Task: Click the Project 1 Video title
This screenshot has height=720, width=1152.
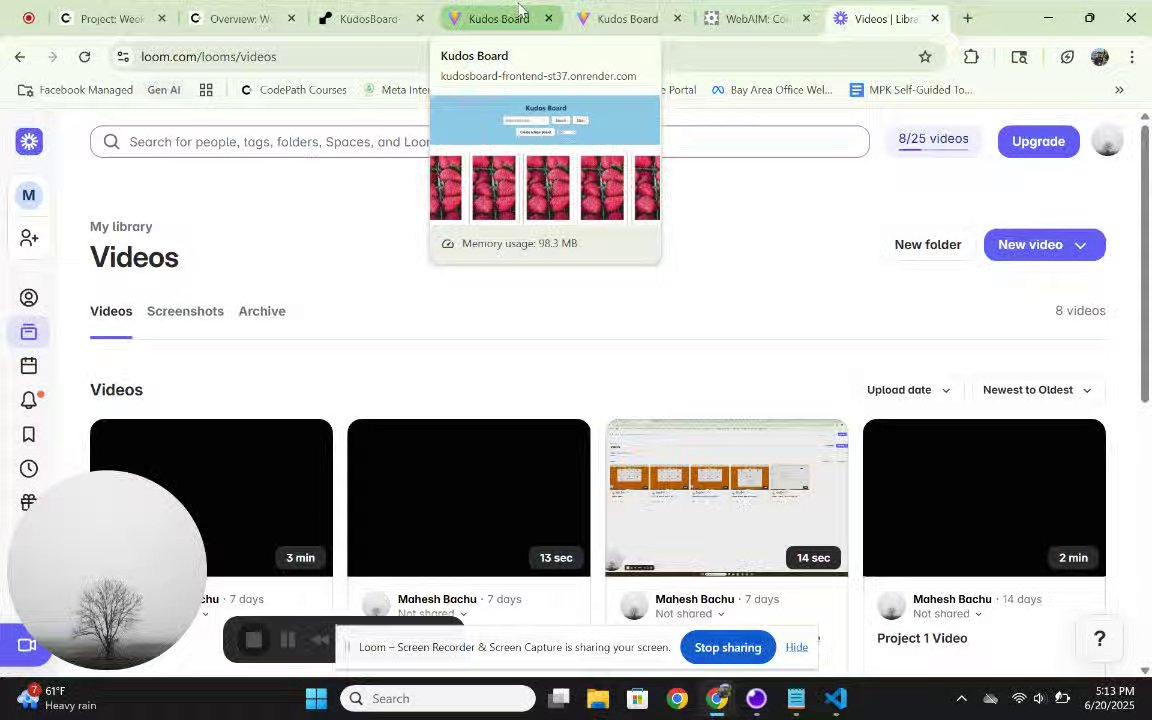Action: point(922,638)
